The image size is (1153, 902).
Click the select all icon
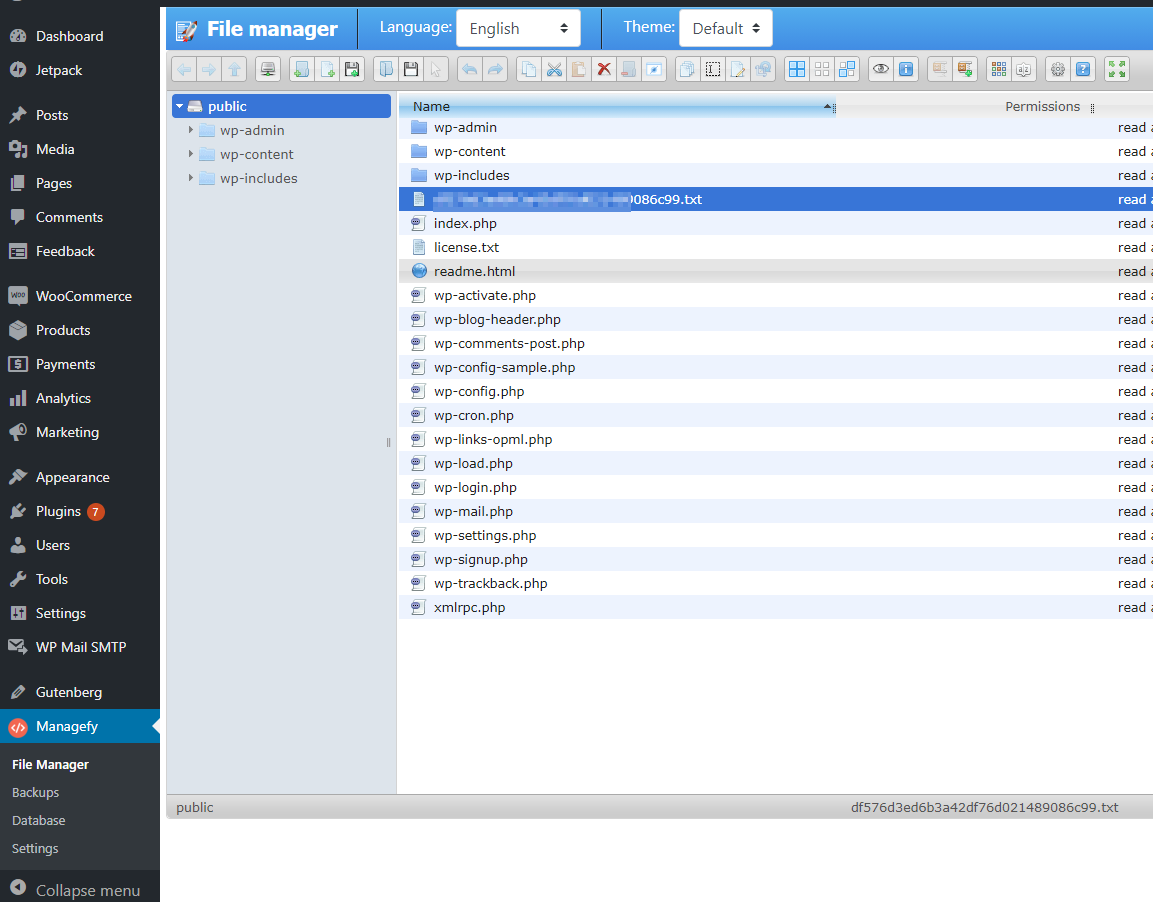coord(796,70)
